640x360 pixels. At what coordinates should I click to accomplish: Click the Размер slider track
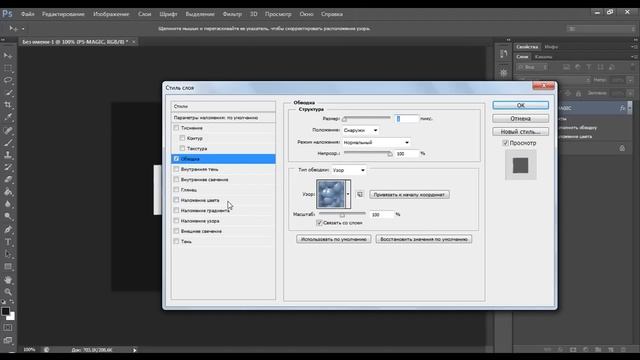pyautogui.click(x=367, y=118)
